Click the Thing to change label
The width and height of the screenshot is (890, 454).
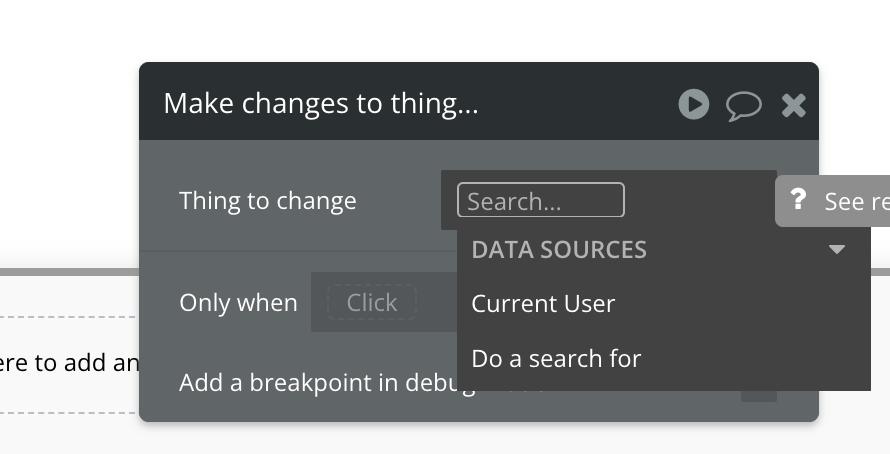tap(267, 201)
